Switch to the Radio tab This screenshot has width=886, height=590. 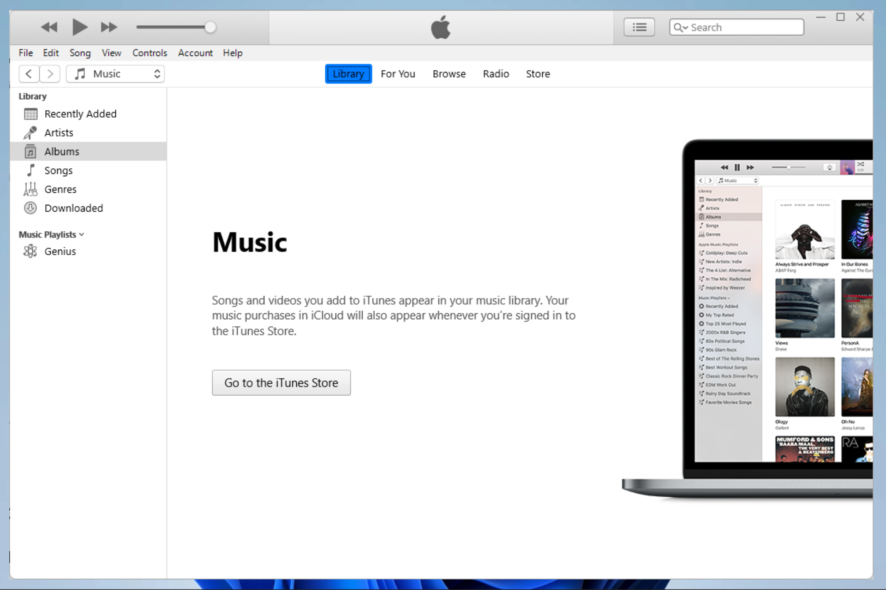(496, 73)
